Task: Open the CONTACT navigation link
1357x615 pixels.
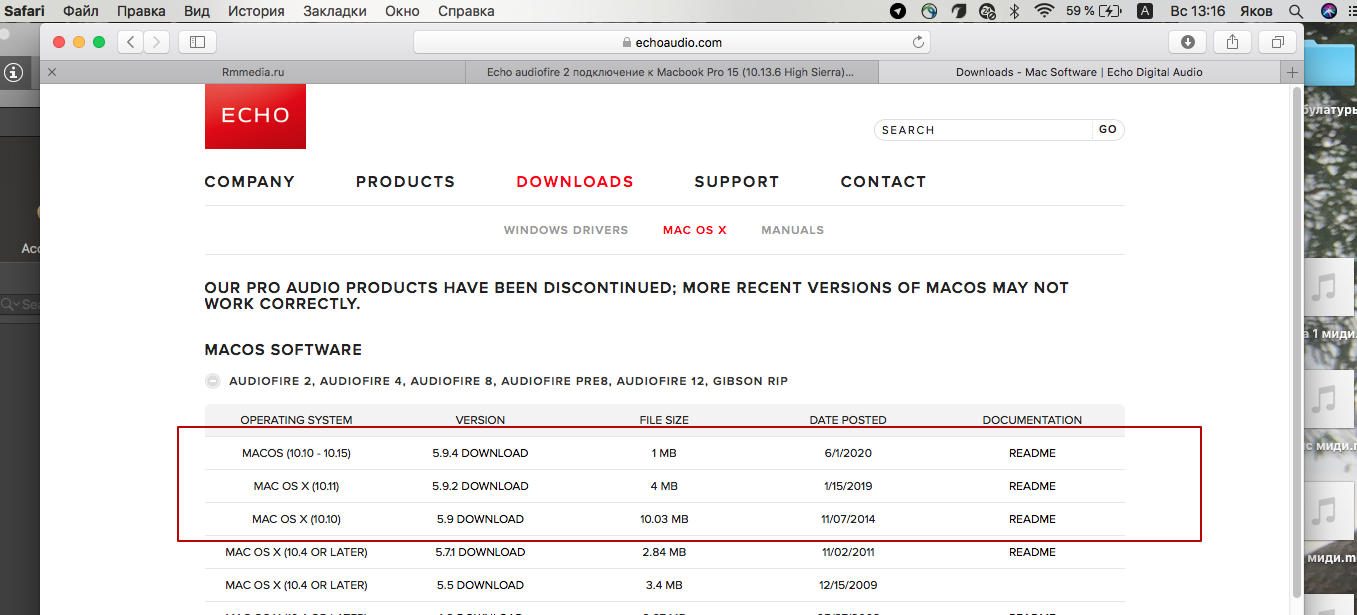Action: click(x=883, y=182)
